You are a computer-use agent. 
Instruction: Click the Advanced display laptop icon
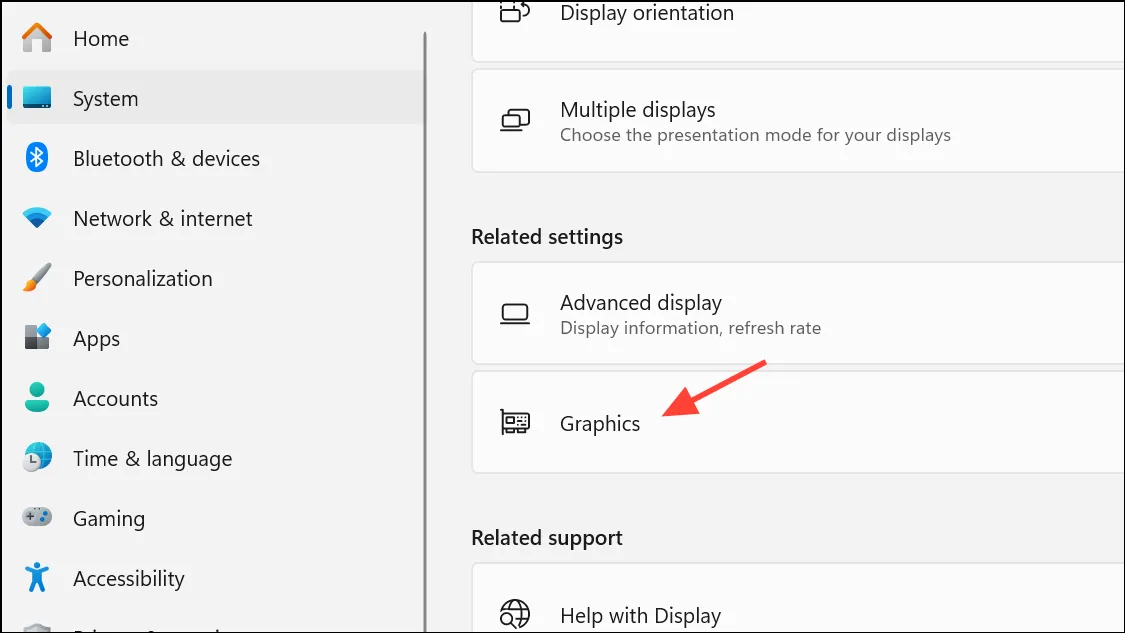pos(514,314)
